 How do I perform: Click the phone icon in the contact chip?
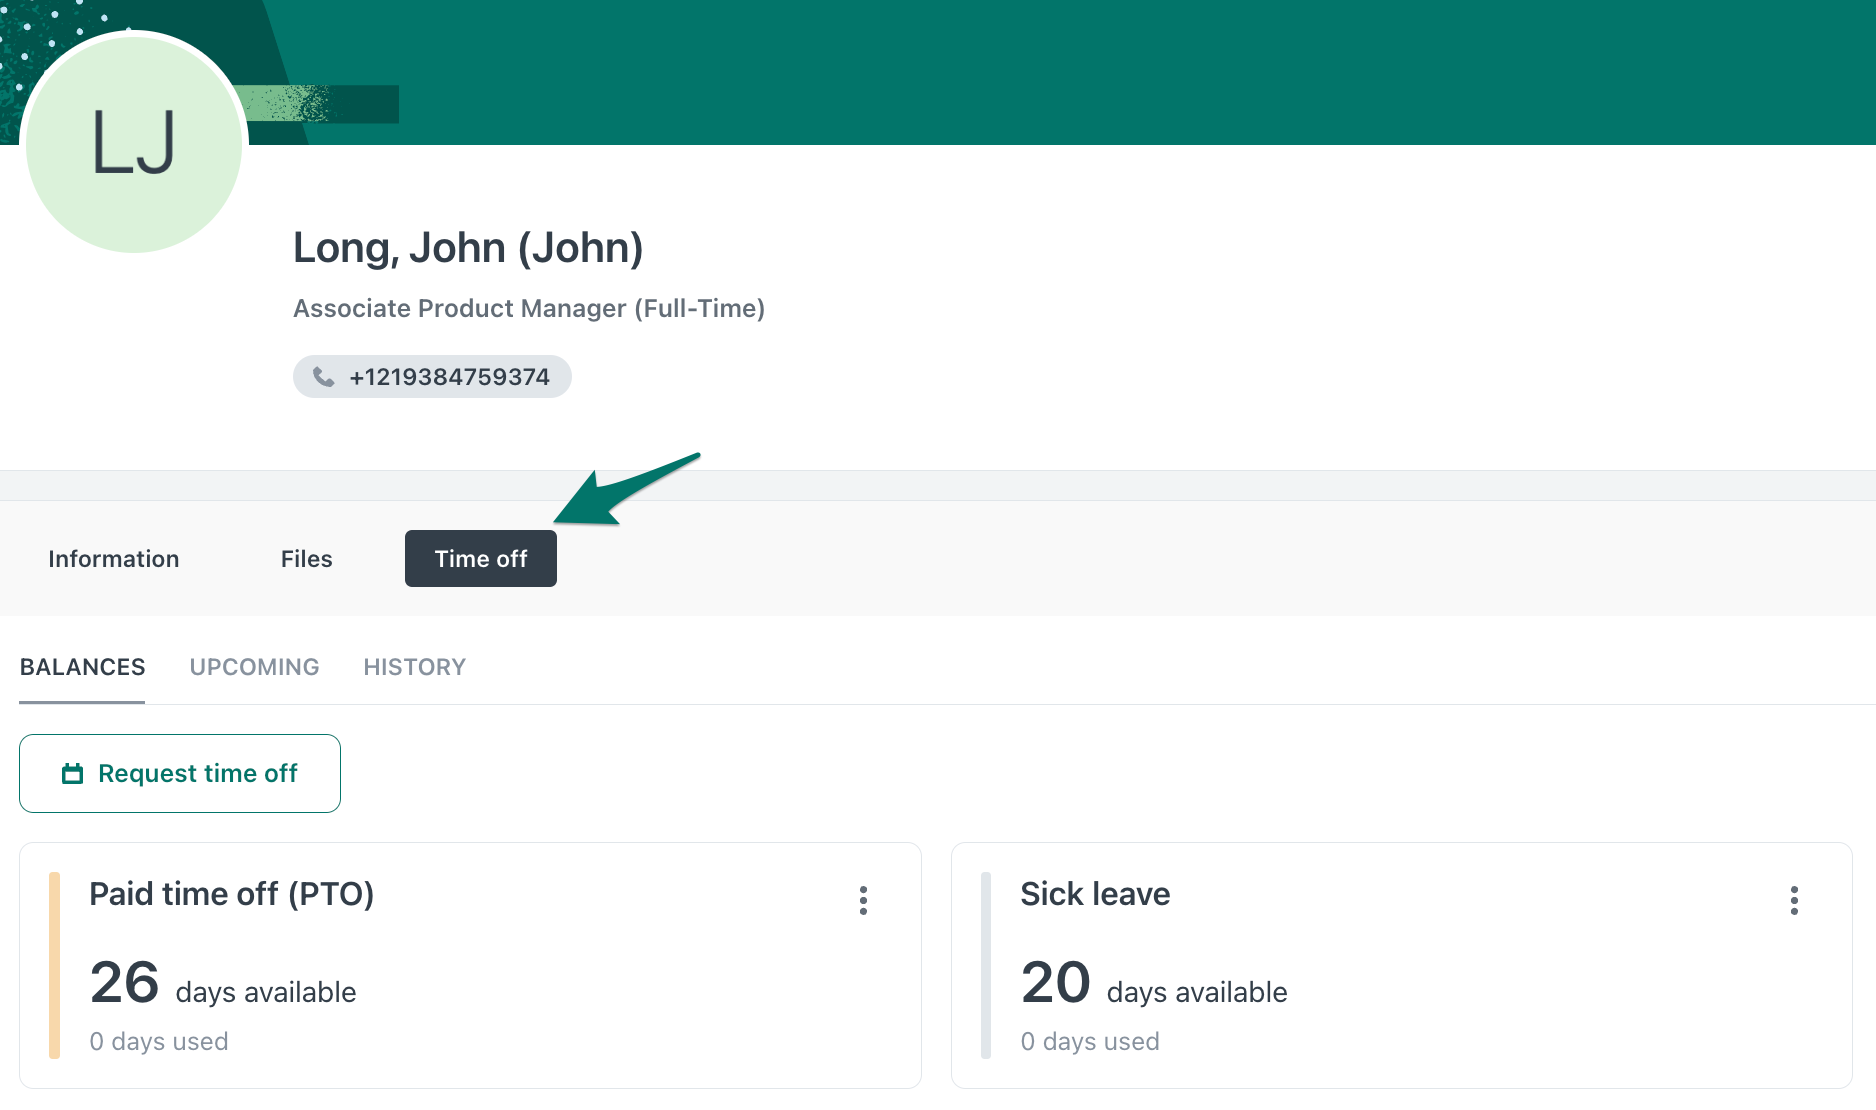point(323,377)
